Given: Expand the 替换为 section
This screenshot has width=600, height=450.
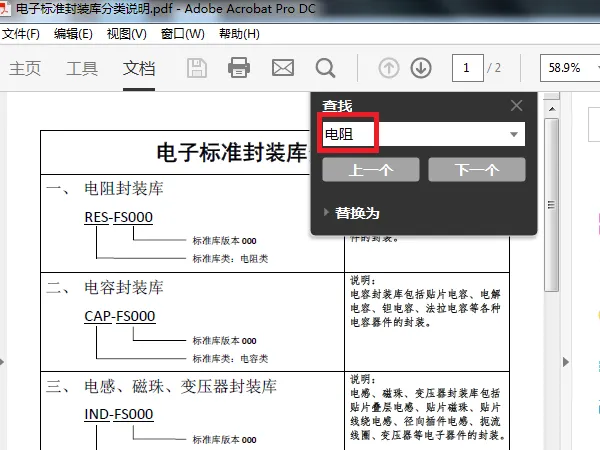Looking at the screenshot, I should [326, 212].
